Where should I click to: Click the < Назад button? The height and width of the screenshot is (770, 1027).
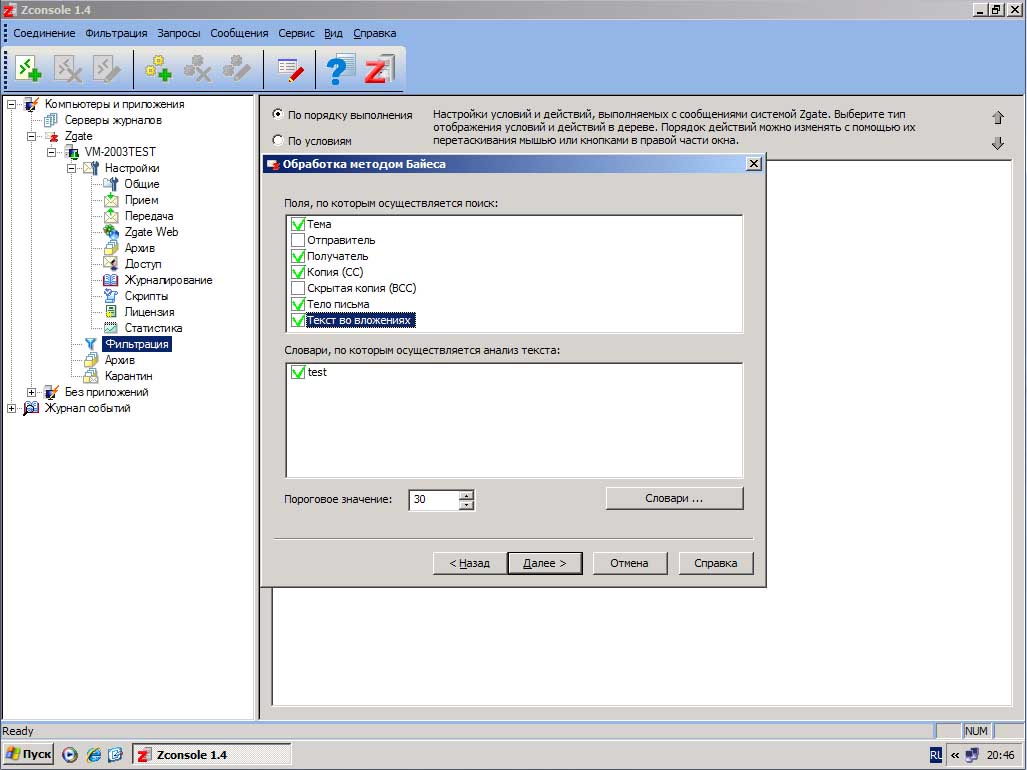point(470,563)
